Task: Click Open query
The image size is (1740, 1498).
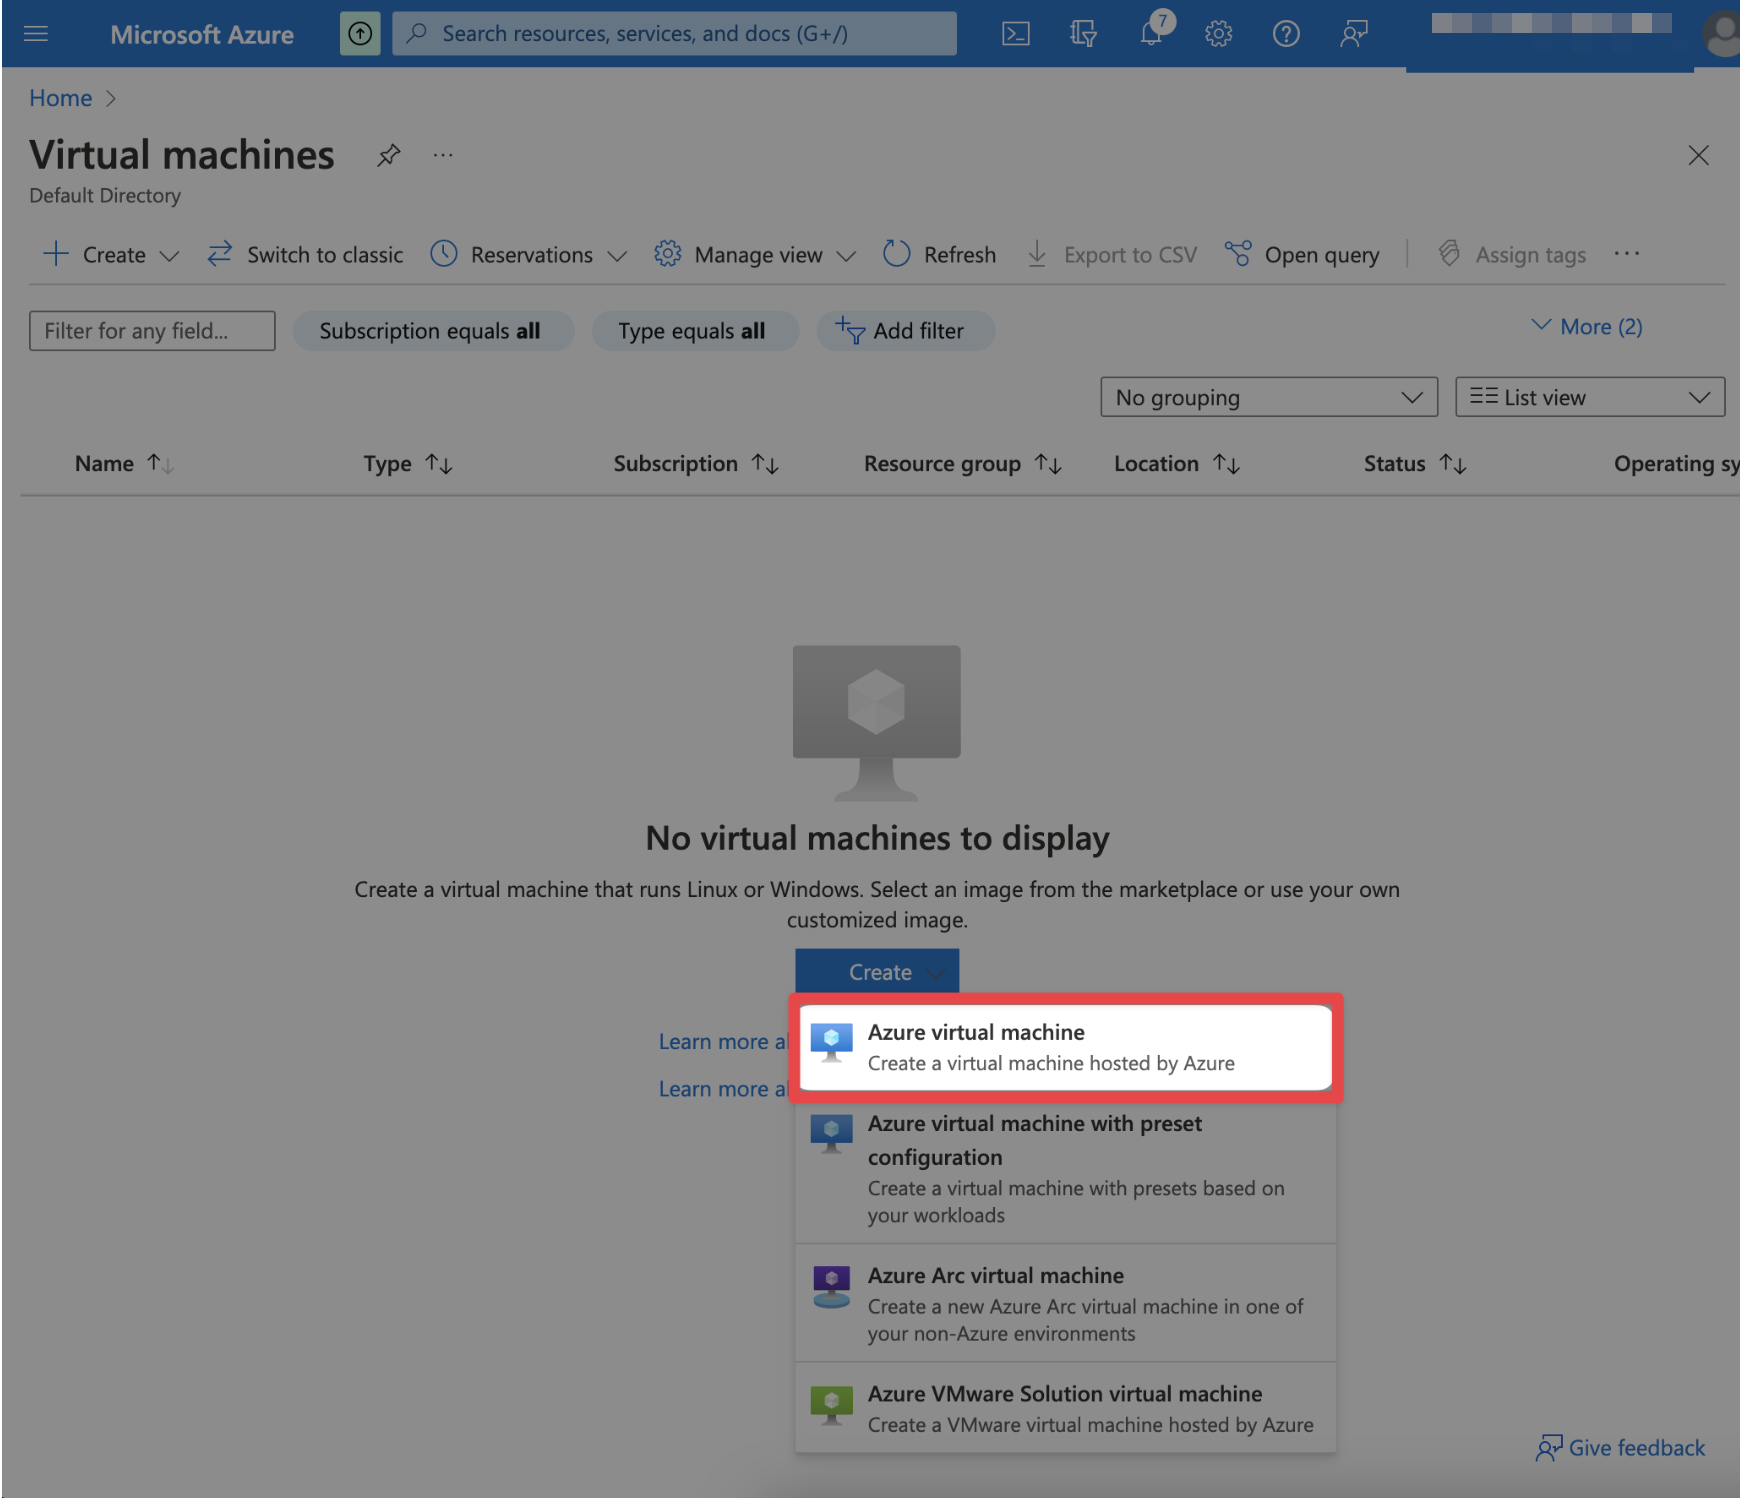Action: tap(1302, 255)
